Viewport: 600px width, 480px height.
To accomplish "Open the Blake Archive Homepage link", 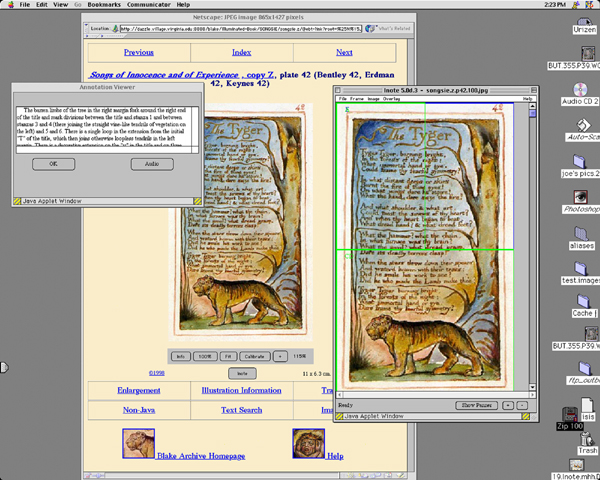I will 201,456.
